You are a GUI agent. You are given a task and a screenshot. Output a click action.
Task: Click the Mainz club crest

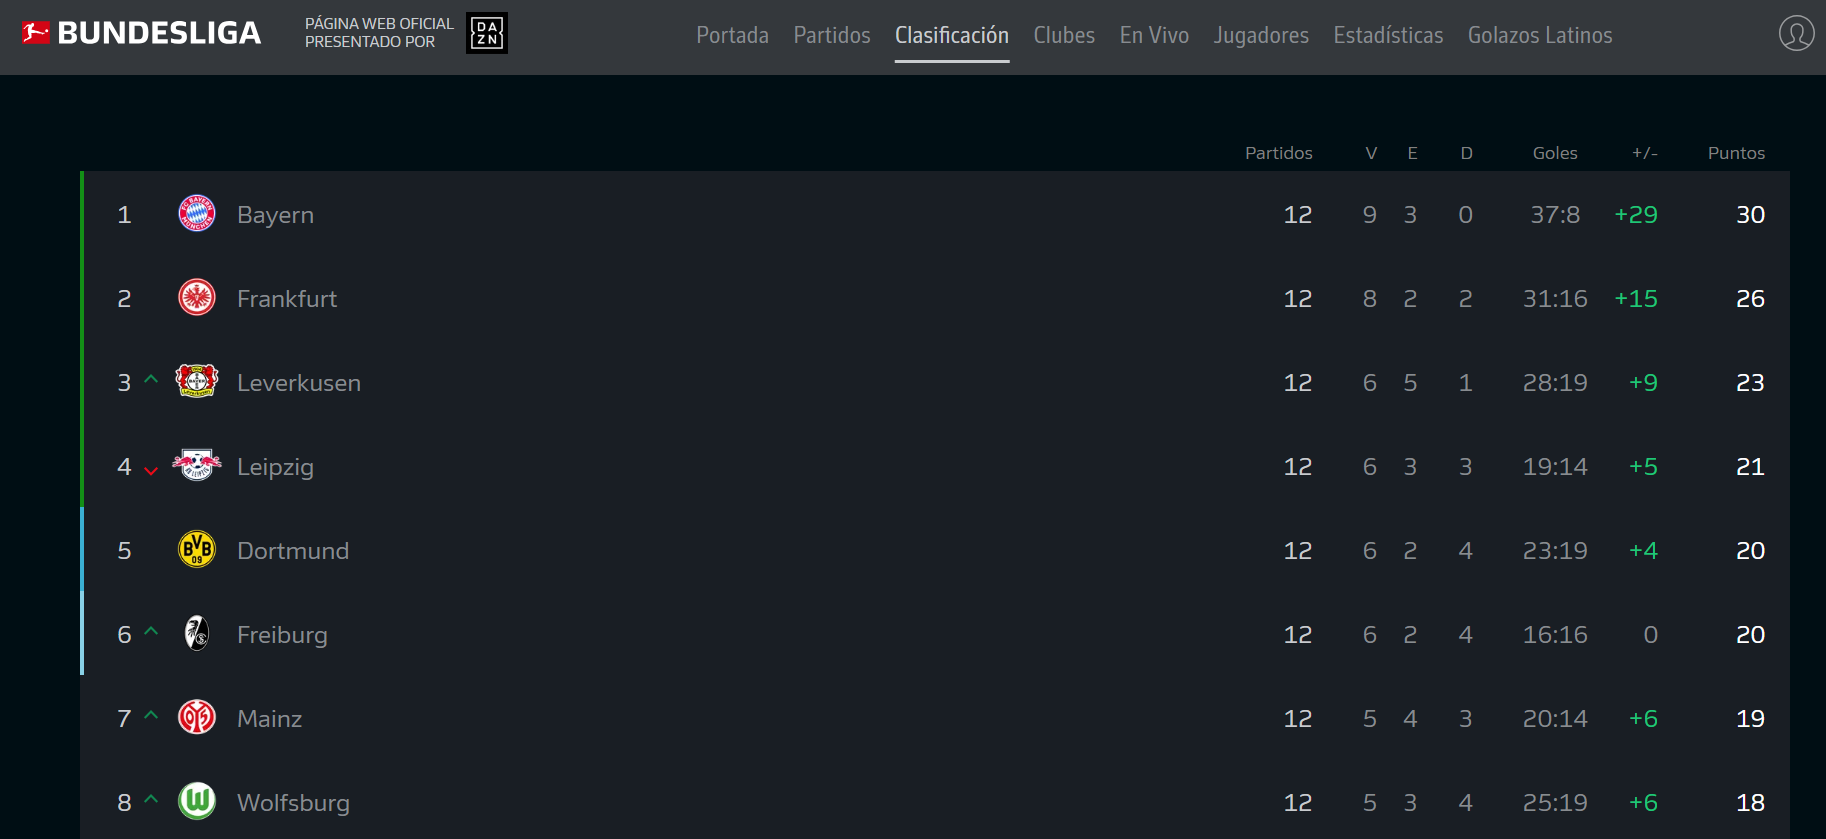point(197,717)
